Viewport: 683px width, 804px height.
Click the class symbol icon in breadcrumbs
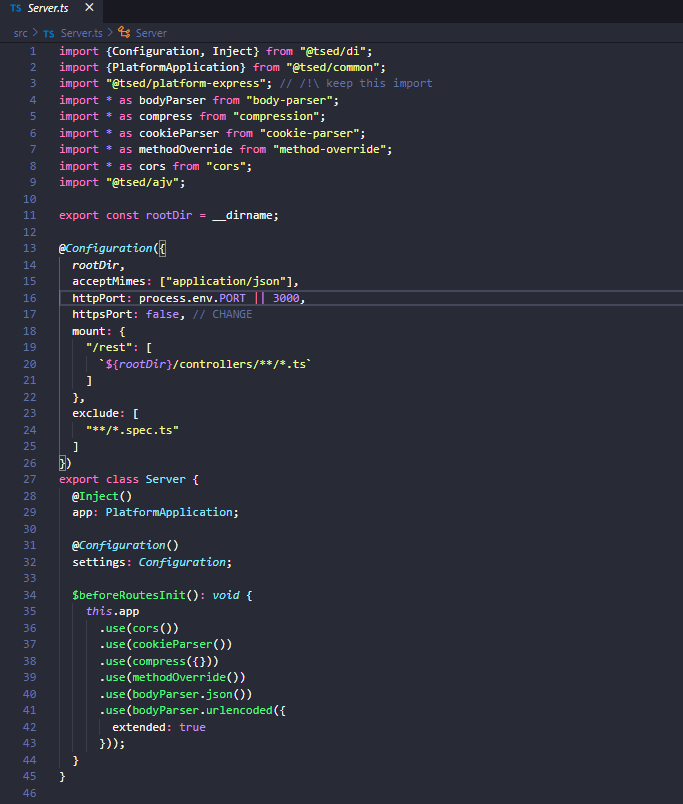(x=124, y=33)
